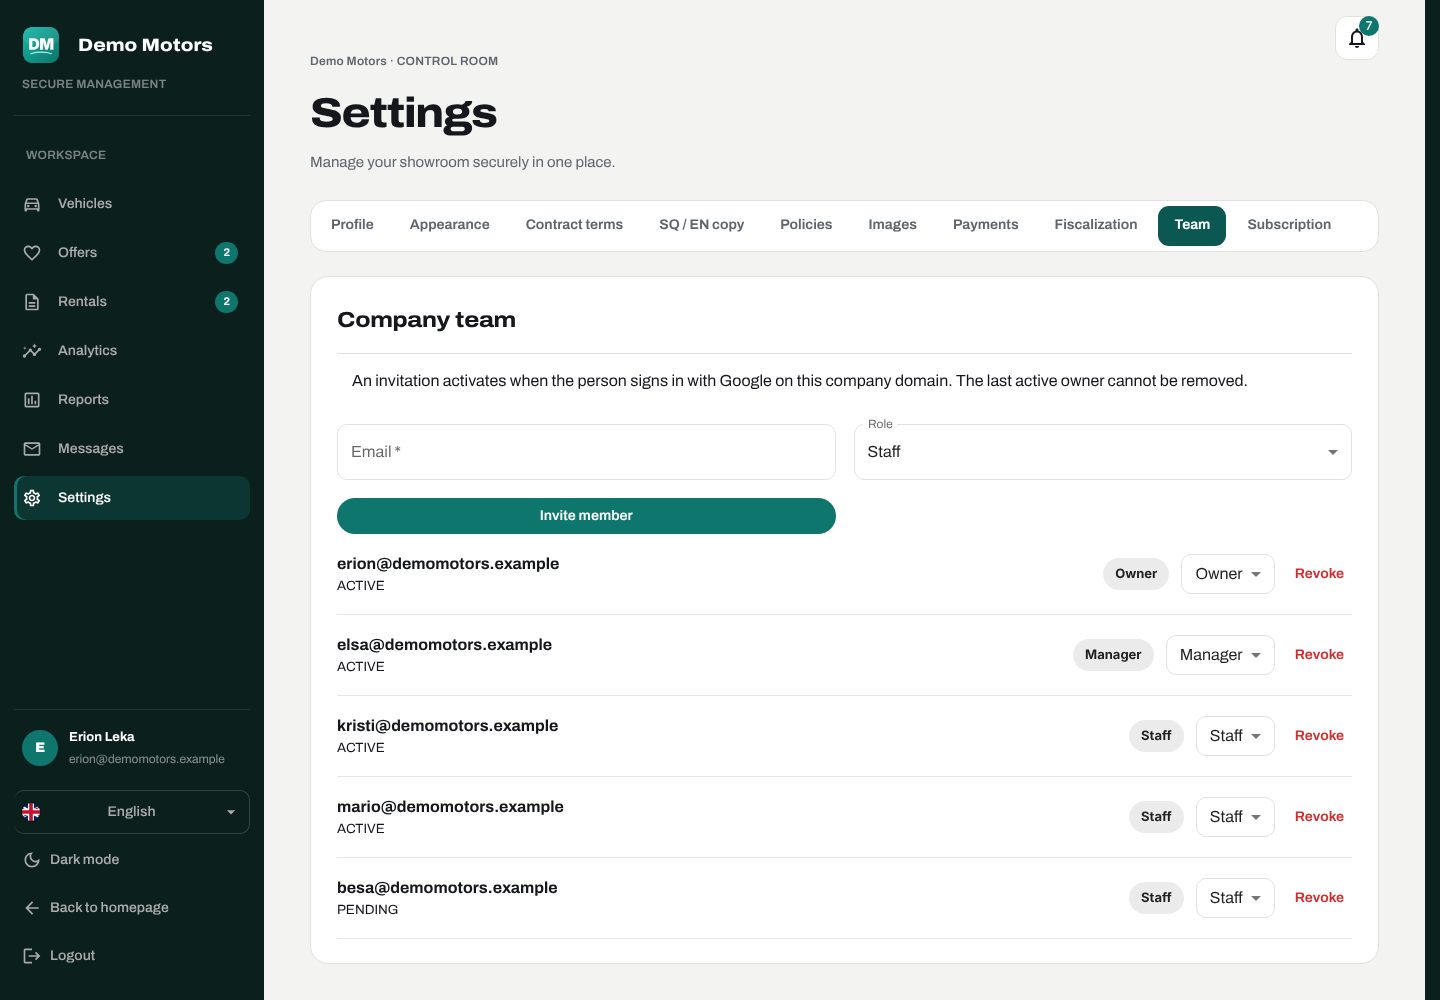Click the UK flag language icon

tap(31, 812)
